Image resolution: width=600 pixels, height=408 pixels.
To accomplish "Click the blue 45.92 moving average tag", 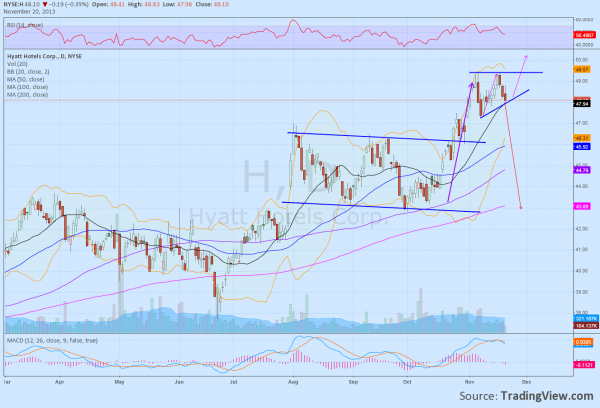I will [582, 147].
